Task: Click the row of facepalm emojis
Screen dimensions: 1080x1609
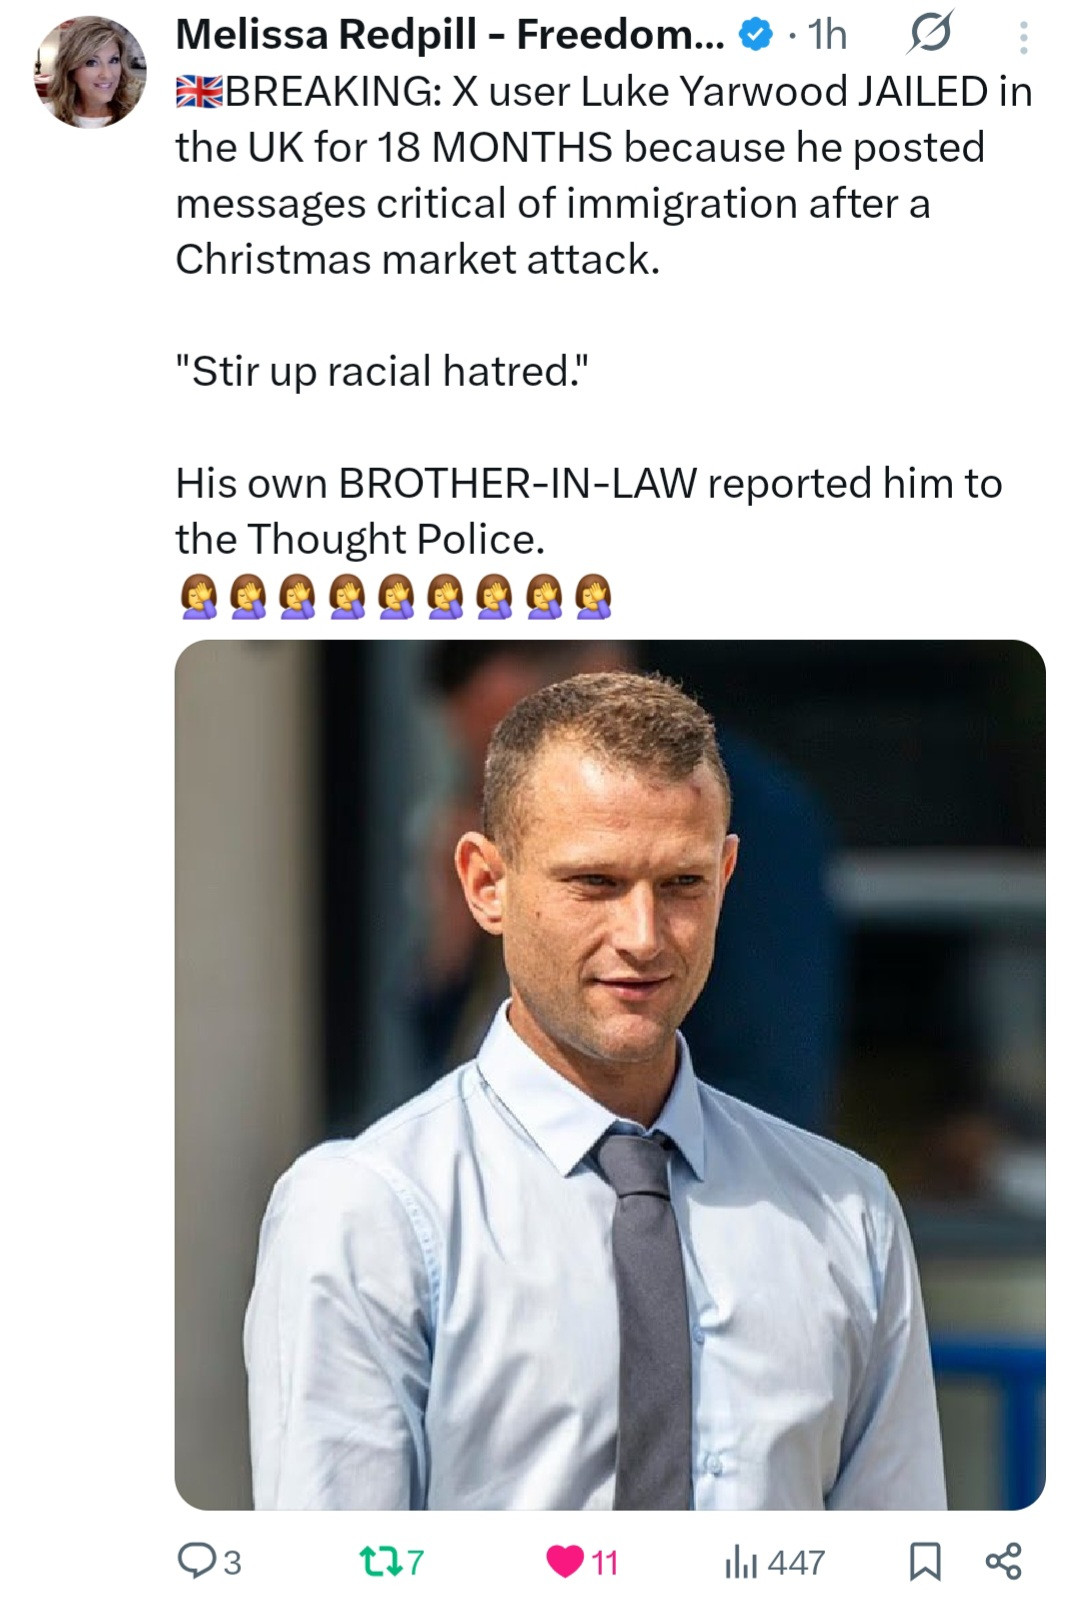Action: pyautogui.click(x=395, y=597)
